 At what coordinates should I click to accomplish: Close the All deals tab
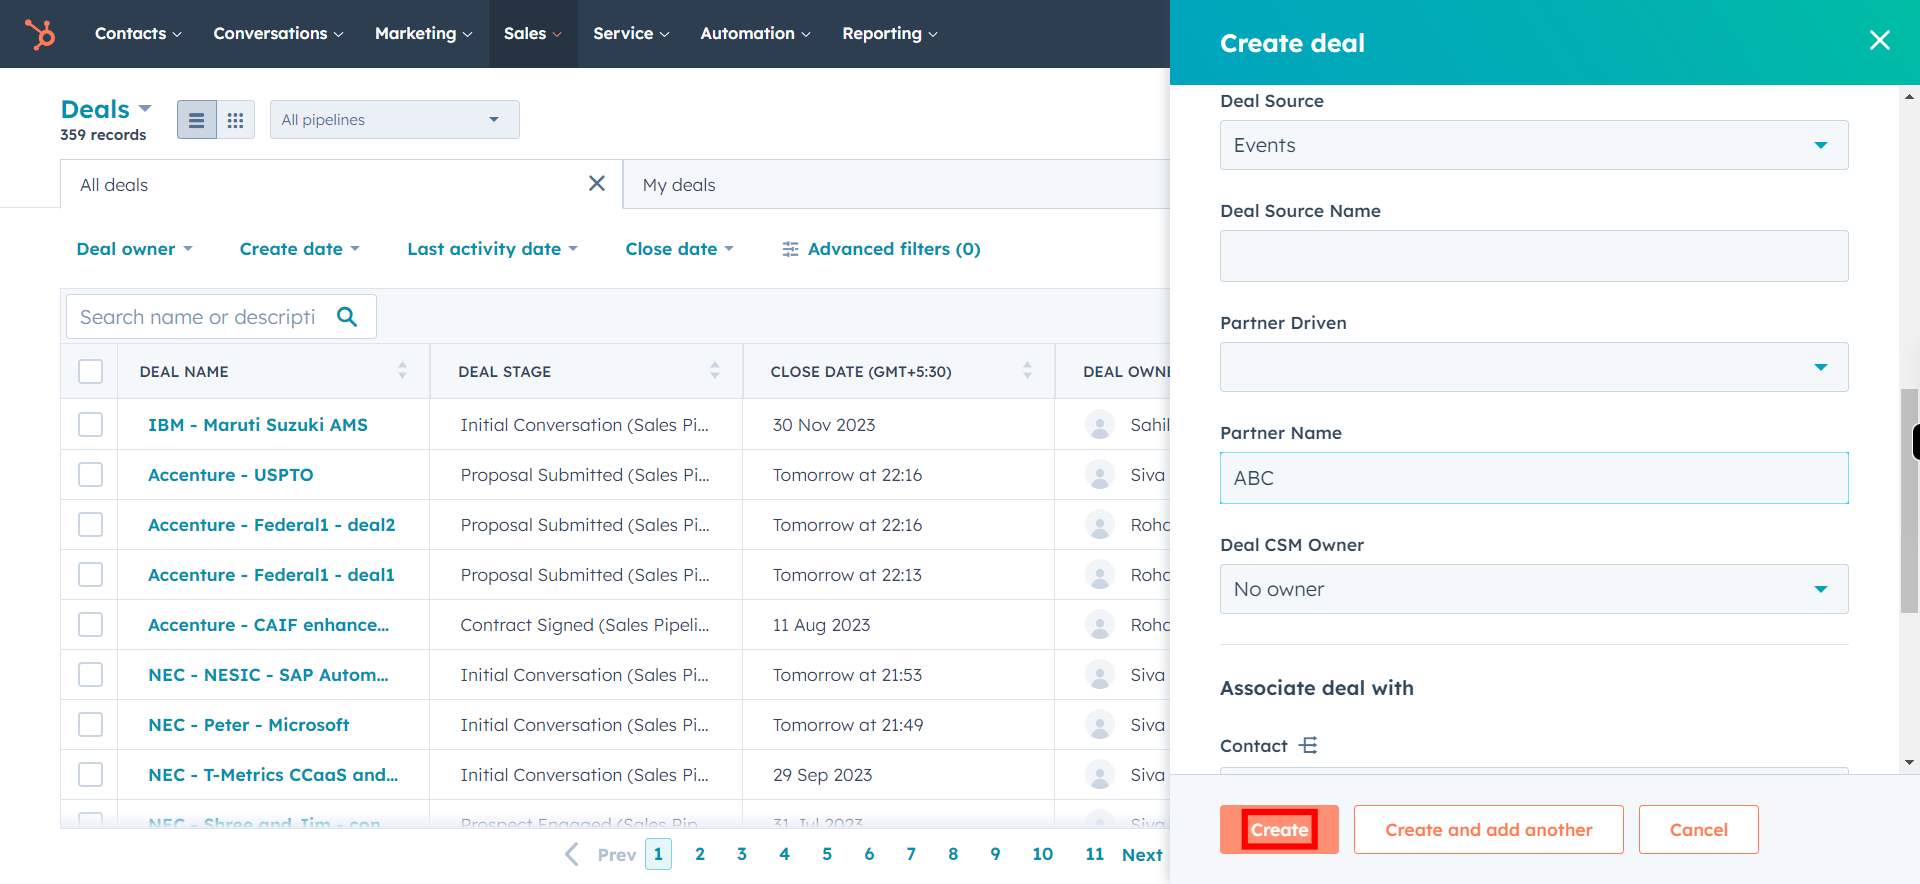(597, 183)
